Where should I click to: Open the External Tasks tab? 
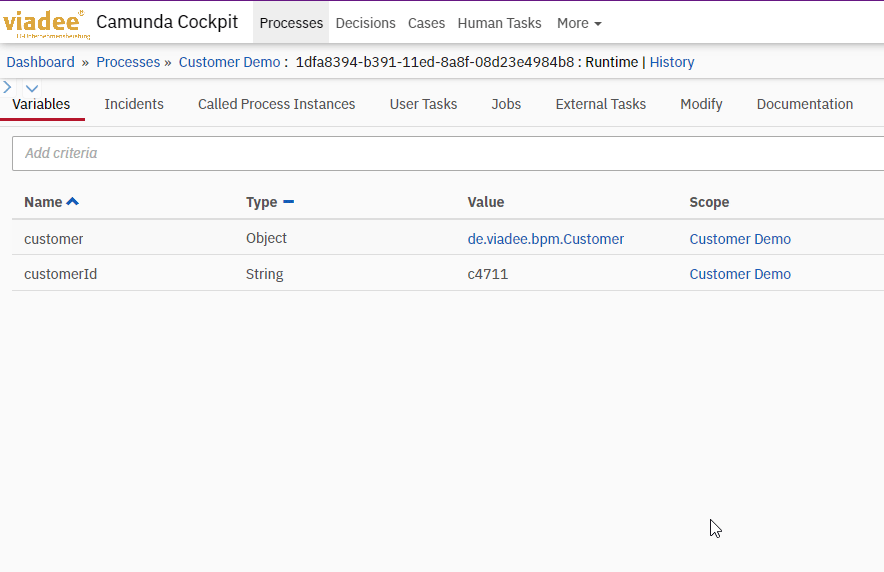click(x=600, y=104)
